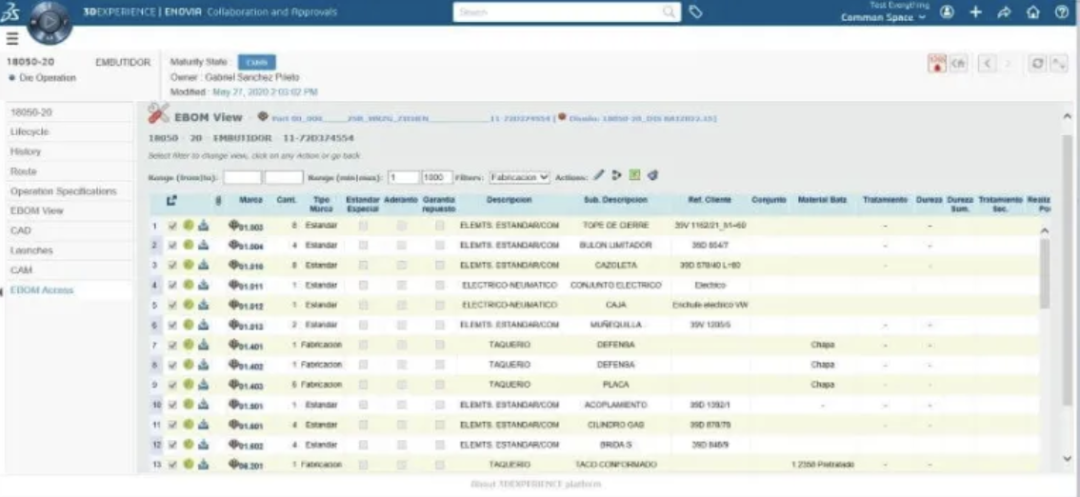Screen dimensions: 1080x497
Task: Toggle the row 7 selection checkbox
Action: tap(173, 345)
